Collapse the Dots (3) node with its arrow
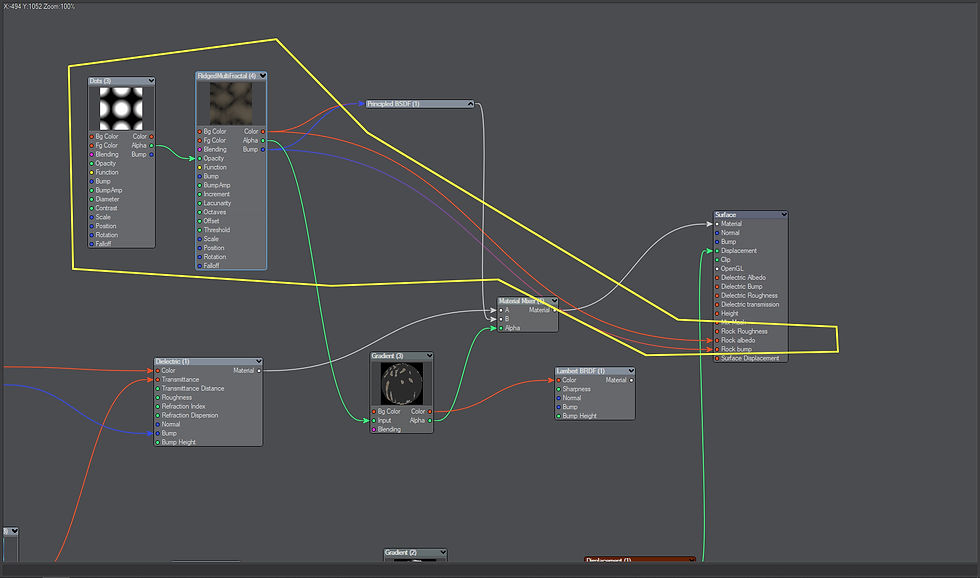Screen dimensions: 980x578 click(151, 81)
